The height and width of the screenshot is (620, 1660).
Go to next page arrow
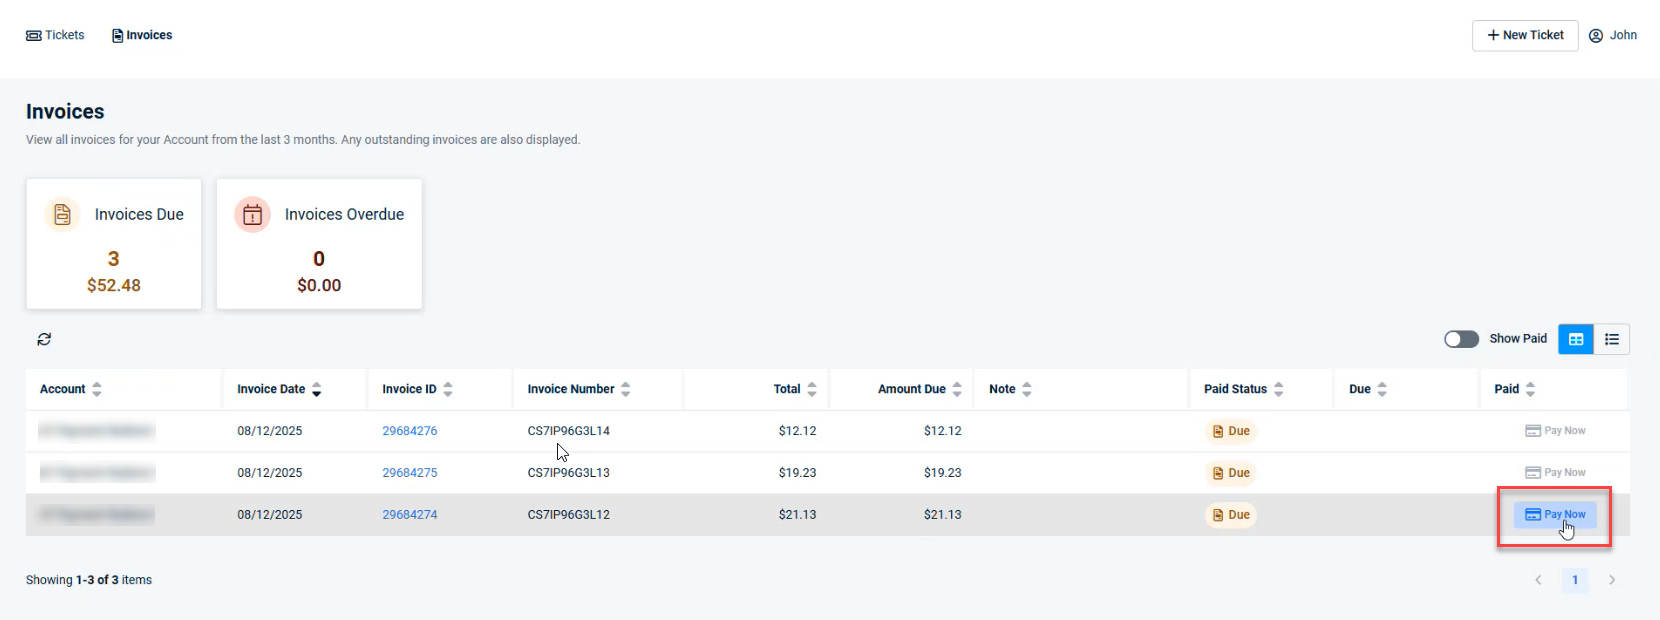[1612, 580]
